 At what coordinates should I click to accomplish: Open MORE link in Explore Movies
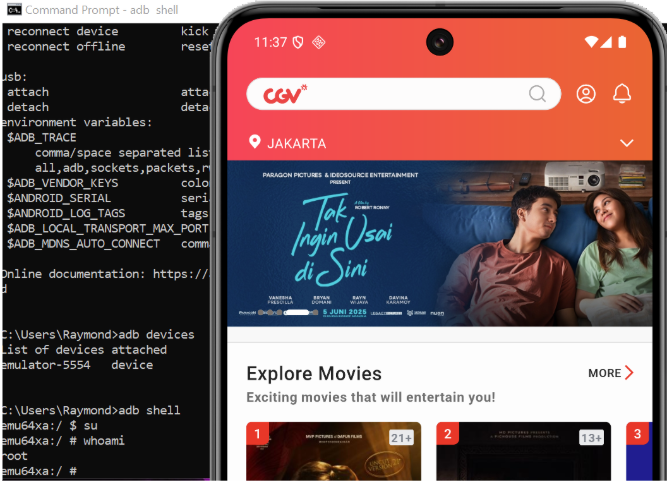pyautogui.click(x=605, y=373)
